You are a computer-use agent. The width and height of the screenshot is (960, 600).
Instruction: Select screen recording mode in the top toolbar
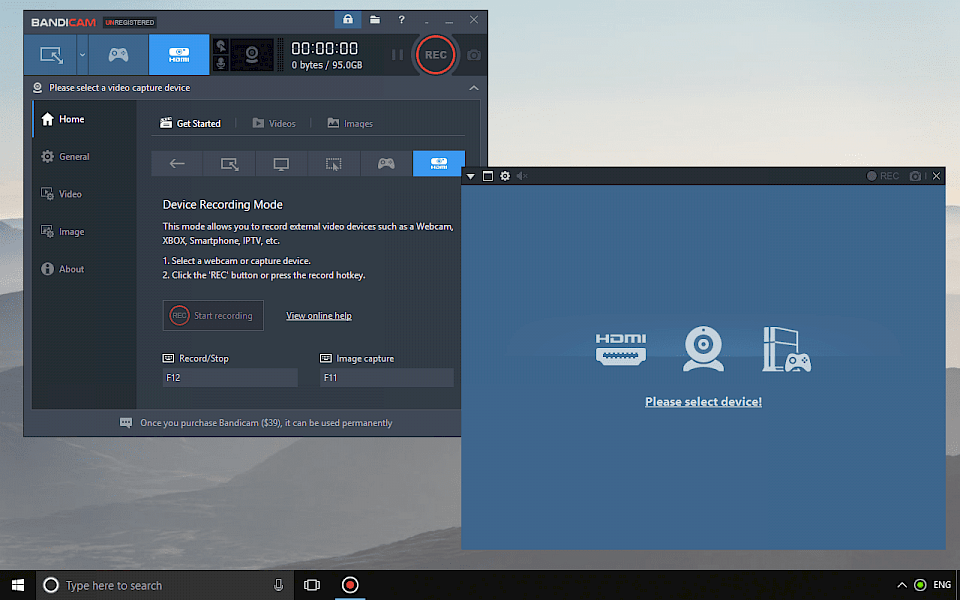[51, 55]
